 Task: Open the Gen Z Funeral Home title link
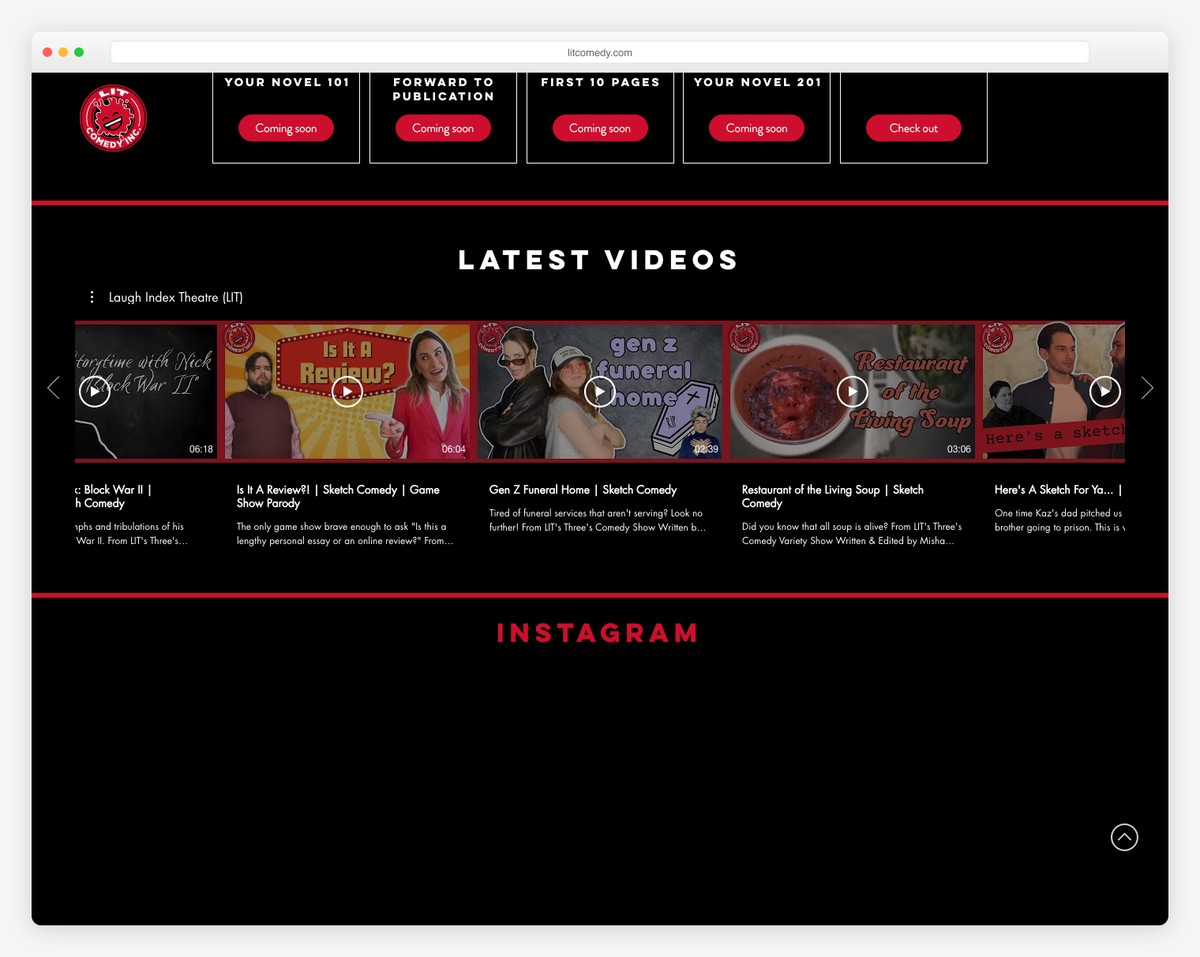[583, 490]
